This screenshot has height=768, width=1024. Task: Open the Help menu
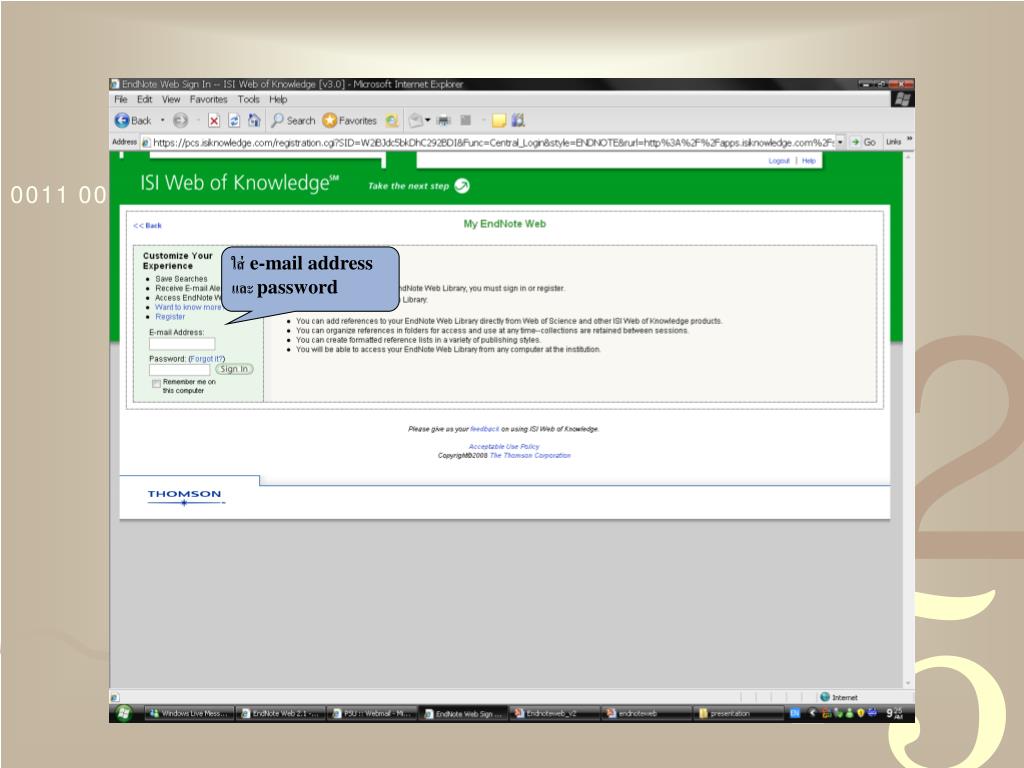pyautogui.click(x=278, y=99)
